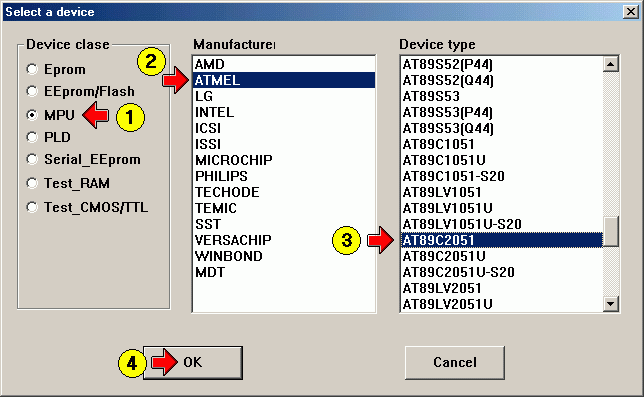Choose AT89S52(Q44) device type
The image size is (644, 397).
pyautogui.click(x=501, y=80)
